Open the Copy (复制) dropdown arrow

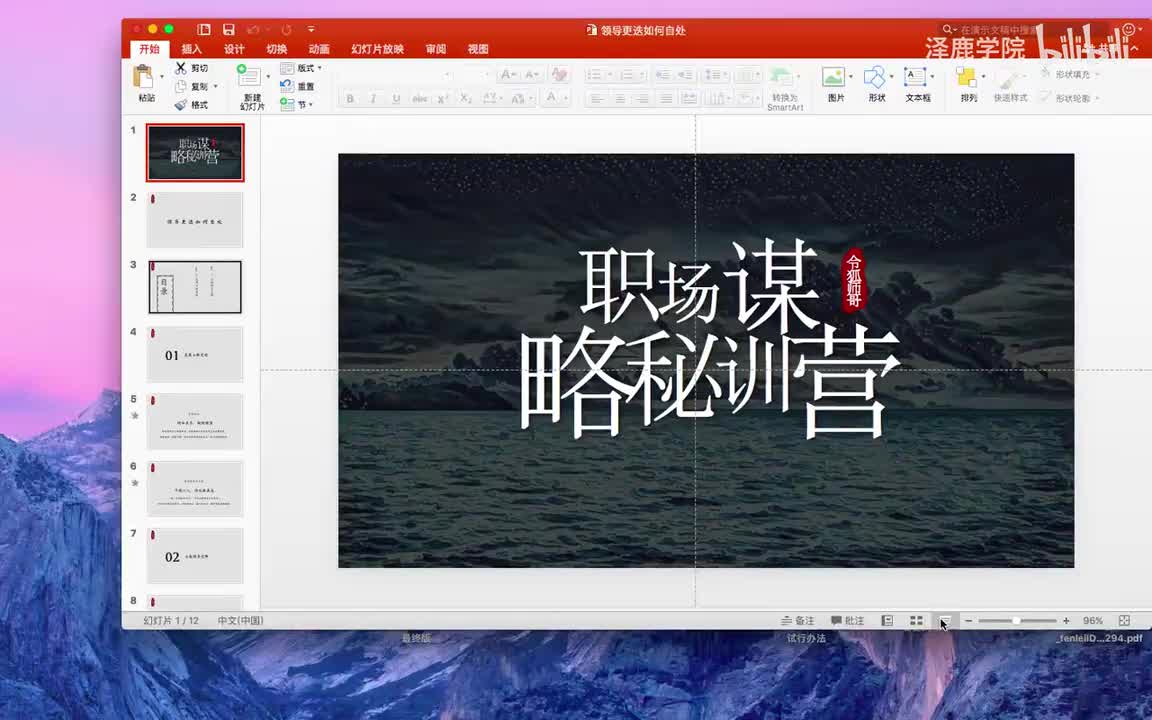click(x=215, y=87)
